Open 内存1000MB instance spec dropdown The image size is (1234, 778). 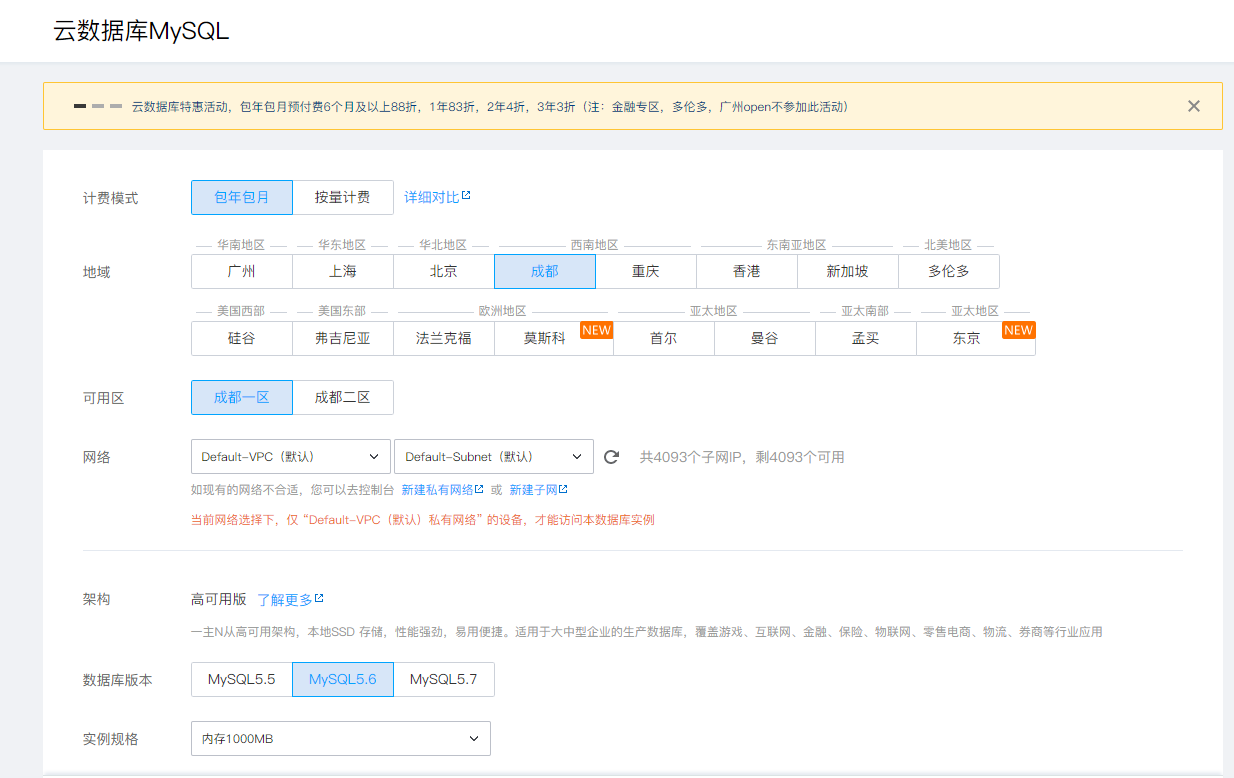(x=340, y=739)
